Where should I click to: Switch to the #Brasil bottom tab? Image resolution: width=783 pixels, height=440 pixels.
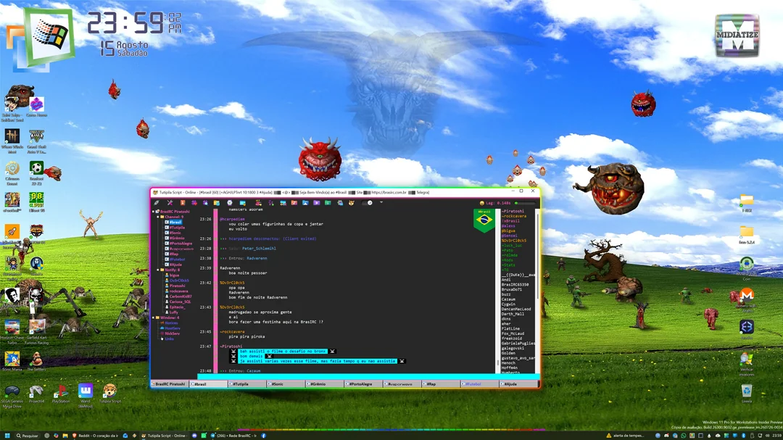click(x=208, y=384)
